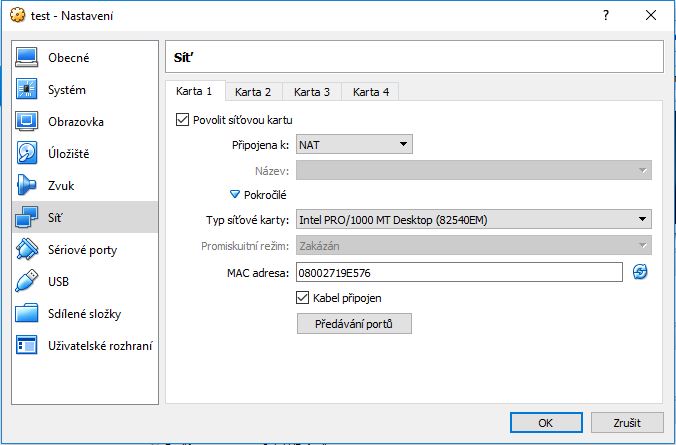
Task: Open the Typ síťové karty dropdown
Action: pos(474,219)
